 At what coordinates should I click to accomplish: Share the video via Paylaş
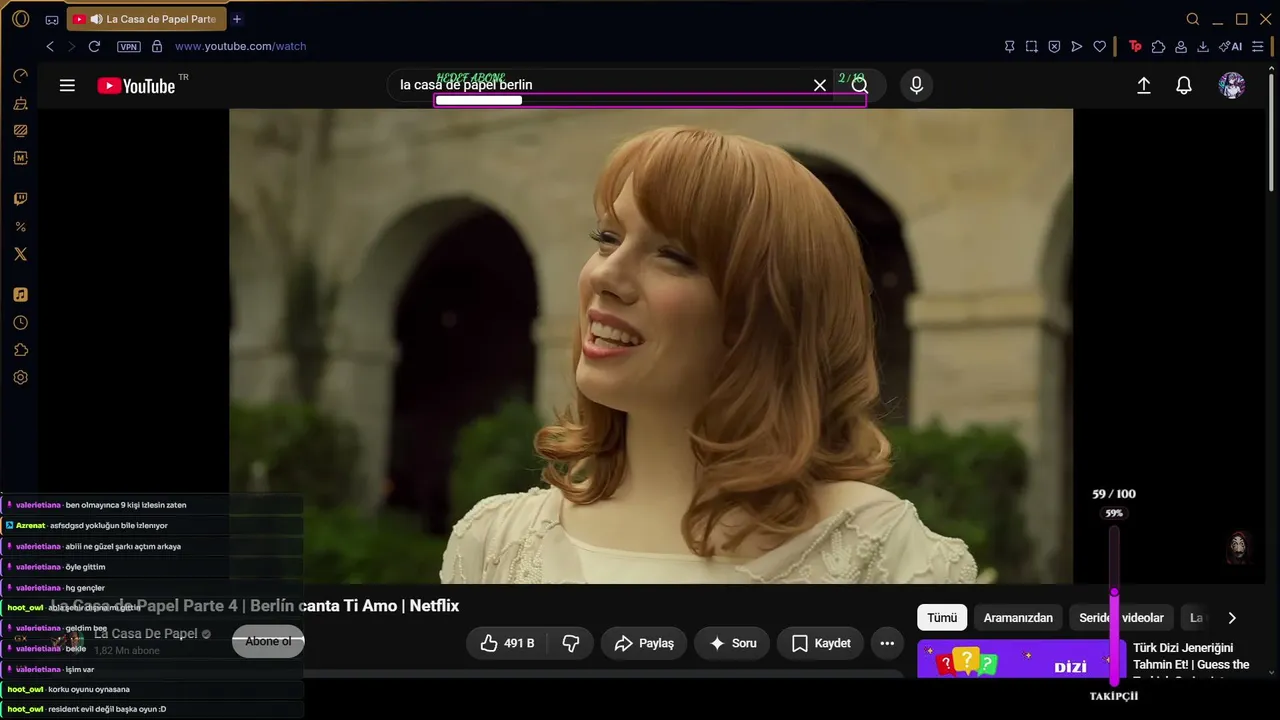pos(644,643)
